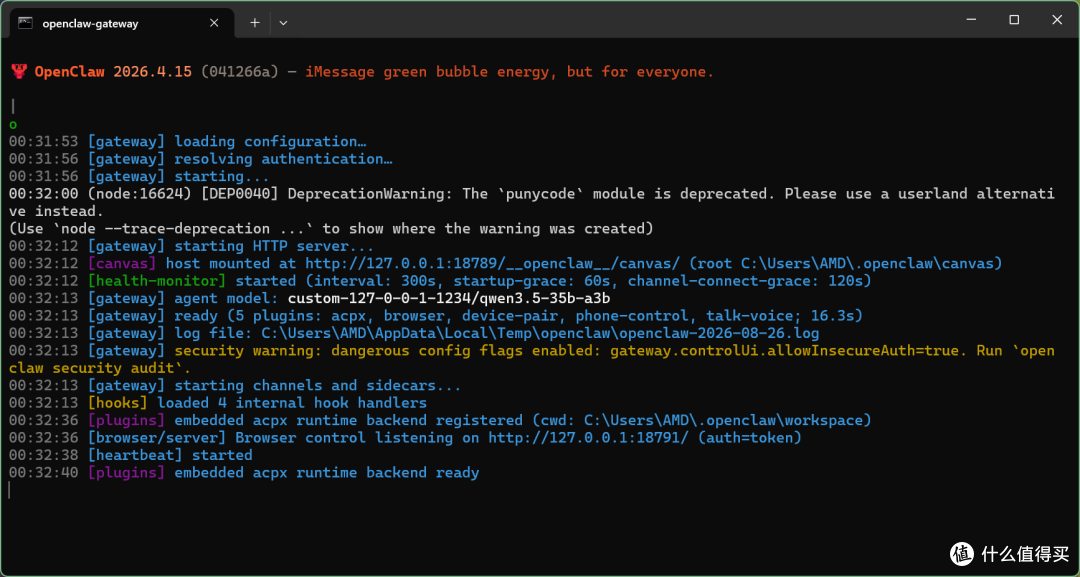This screenshot has height=577, width=1080.
Task: Click the "iMessage green bubble energy" tagline
Action: click(510, 72)
